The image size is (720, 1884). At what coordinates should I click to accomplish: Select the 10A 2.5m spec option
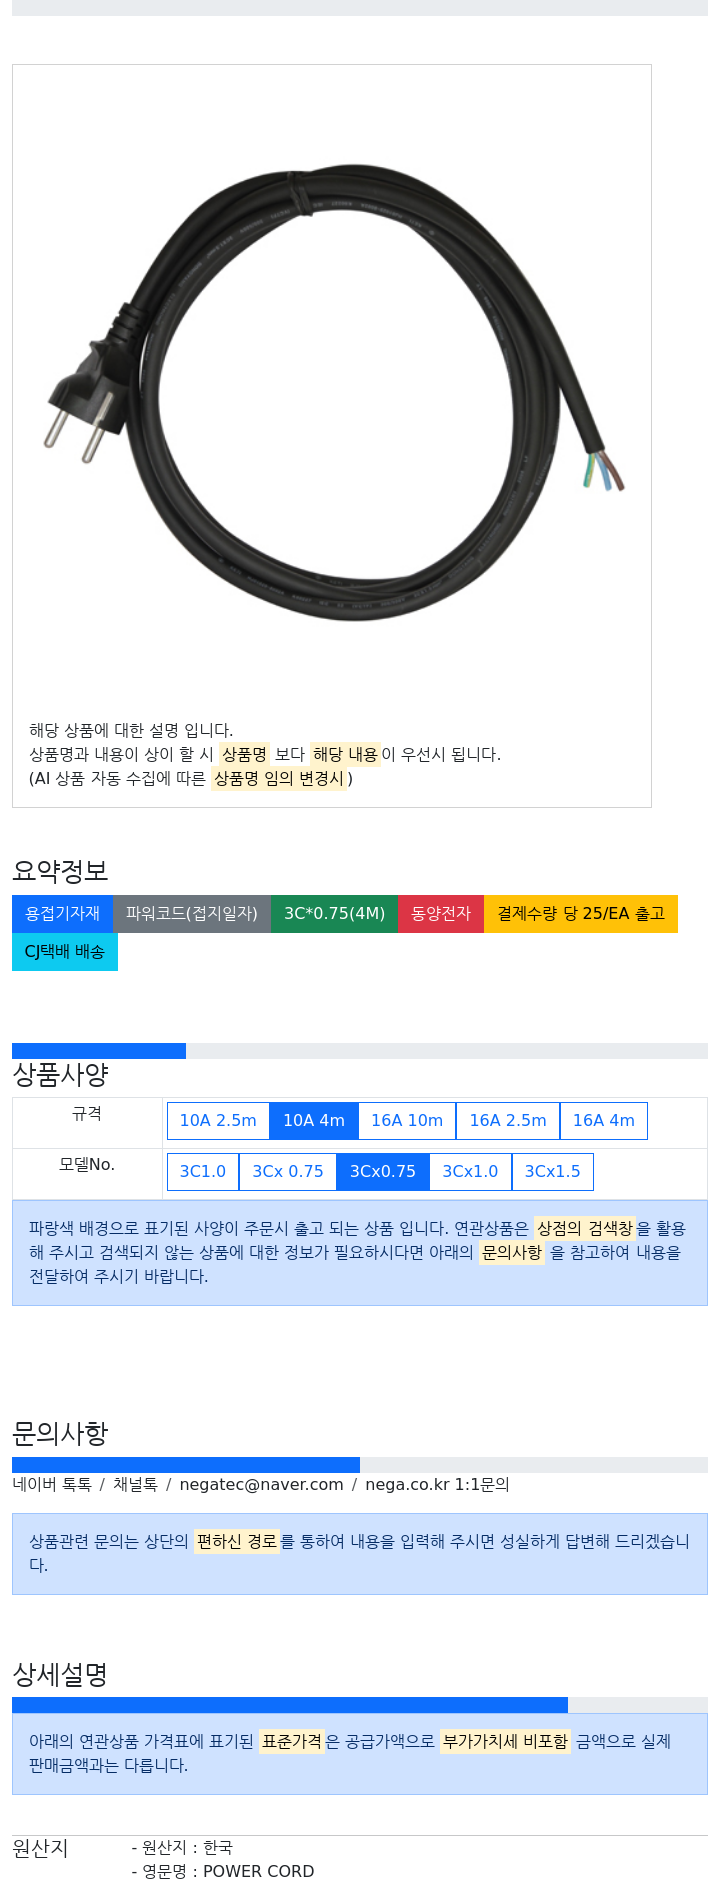point(218,1121)
